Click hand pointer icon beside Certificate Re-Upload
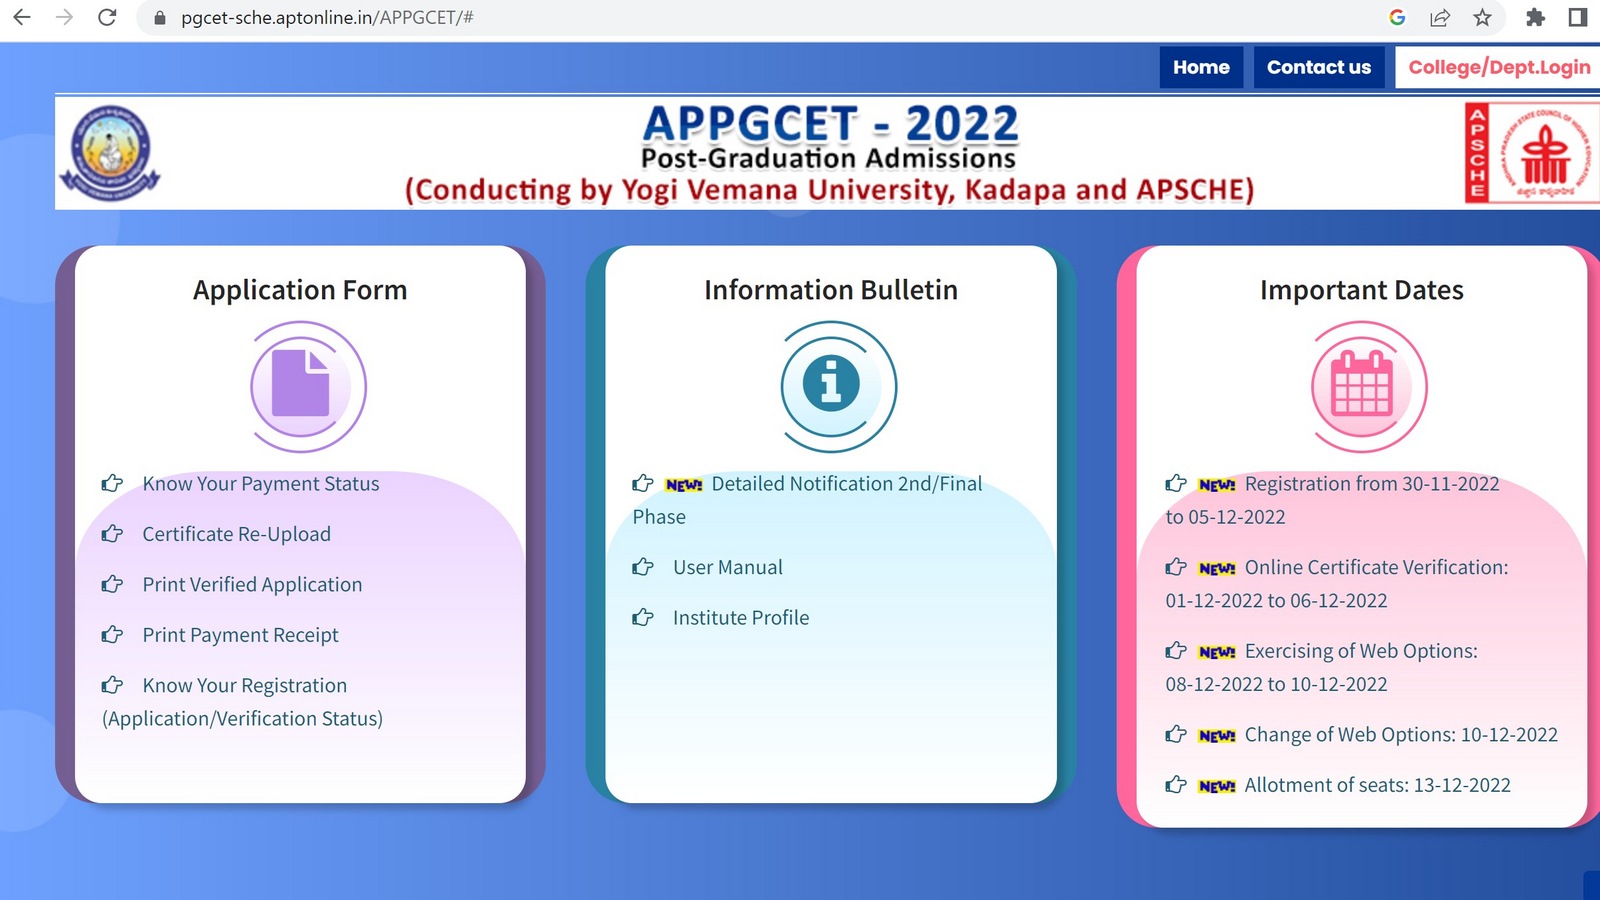This screenshot has height=900, width=1600. [x=112, y=534]
